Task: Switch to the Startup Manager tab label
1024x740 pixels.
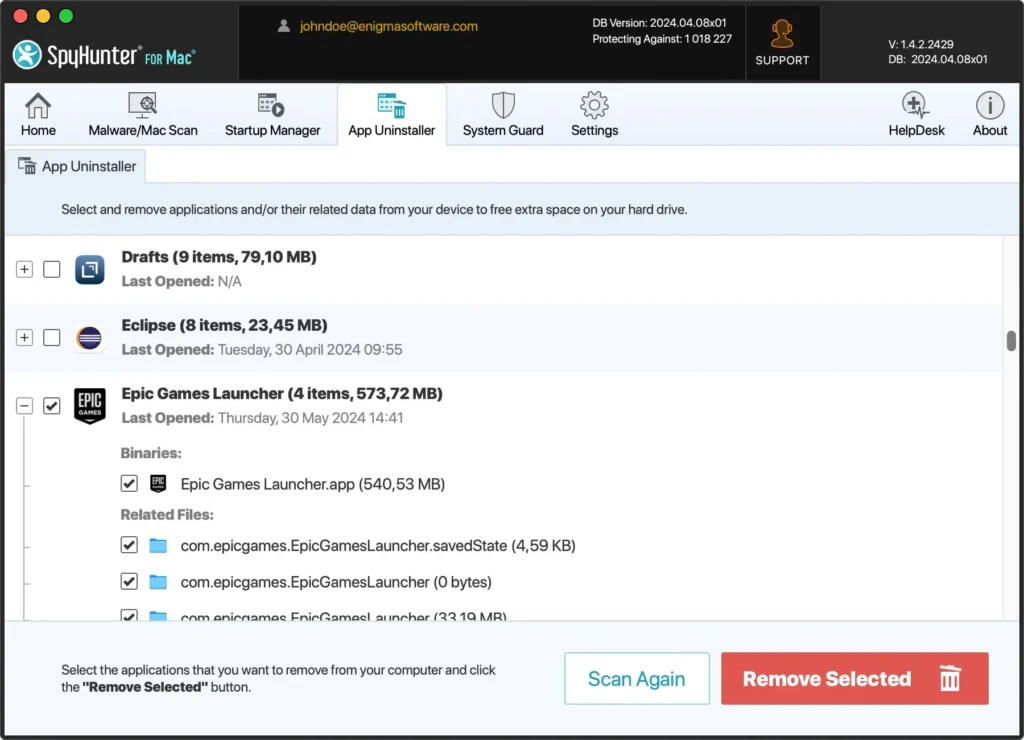Action: (272, 130)
